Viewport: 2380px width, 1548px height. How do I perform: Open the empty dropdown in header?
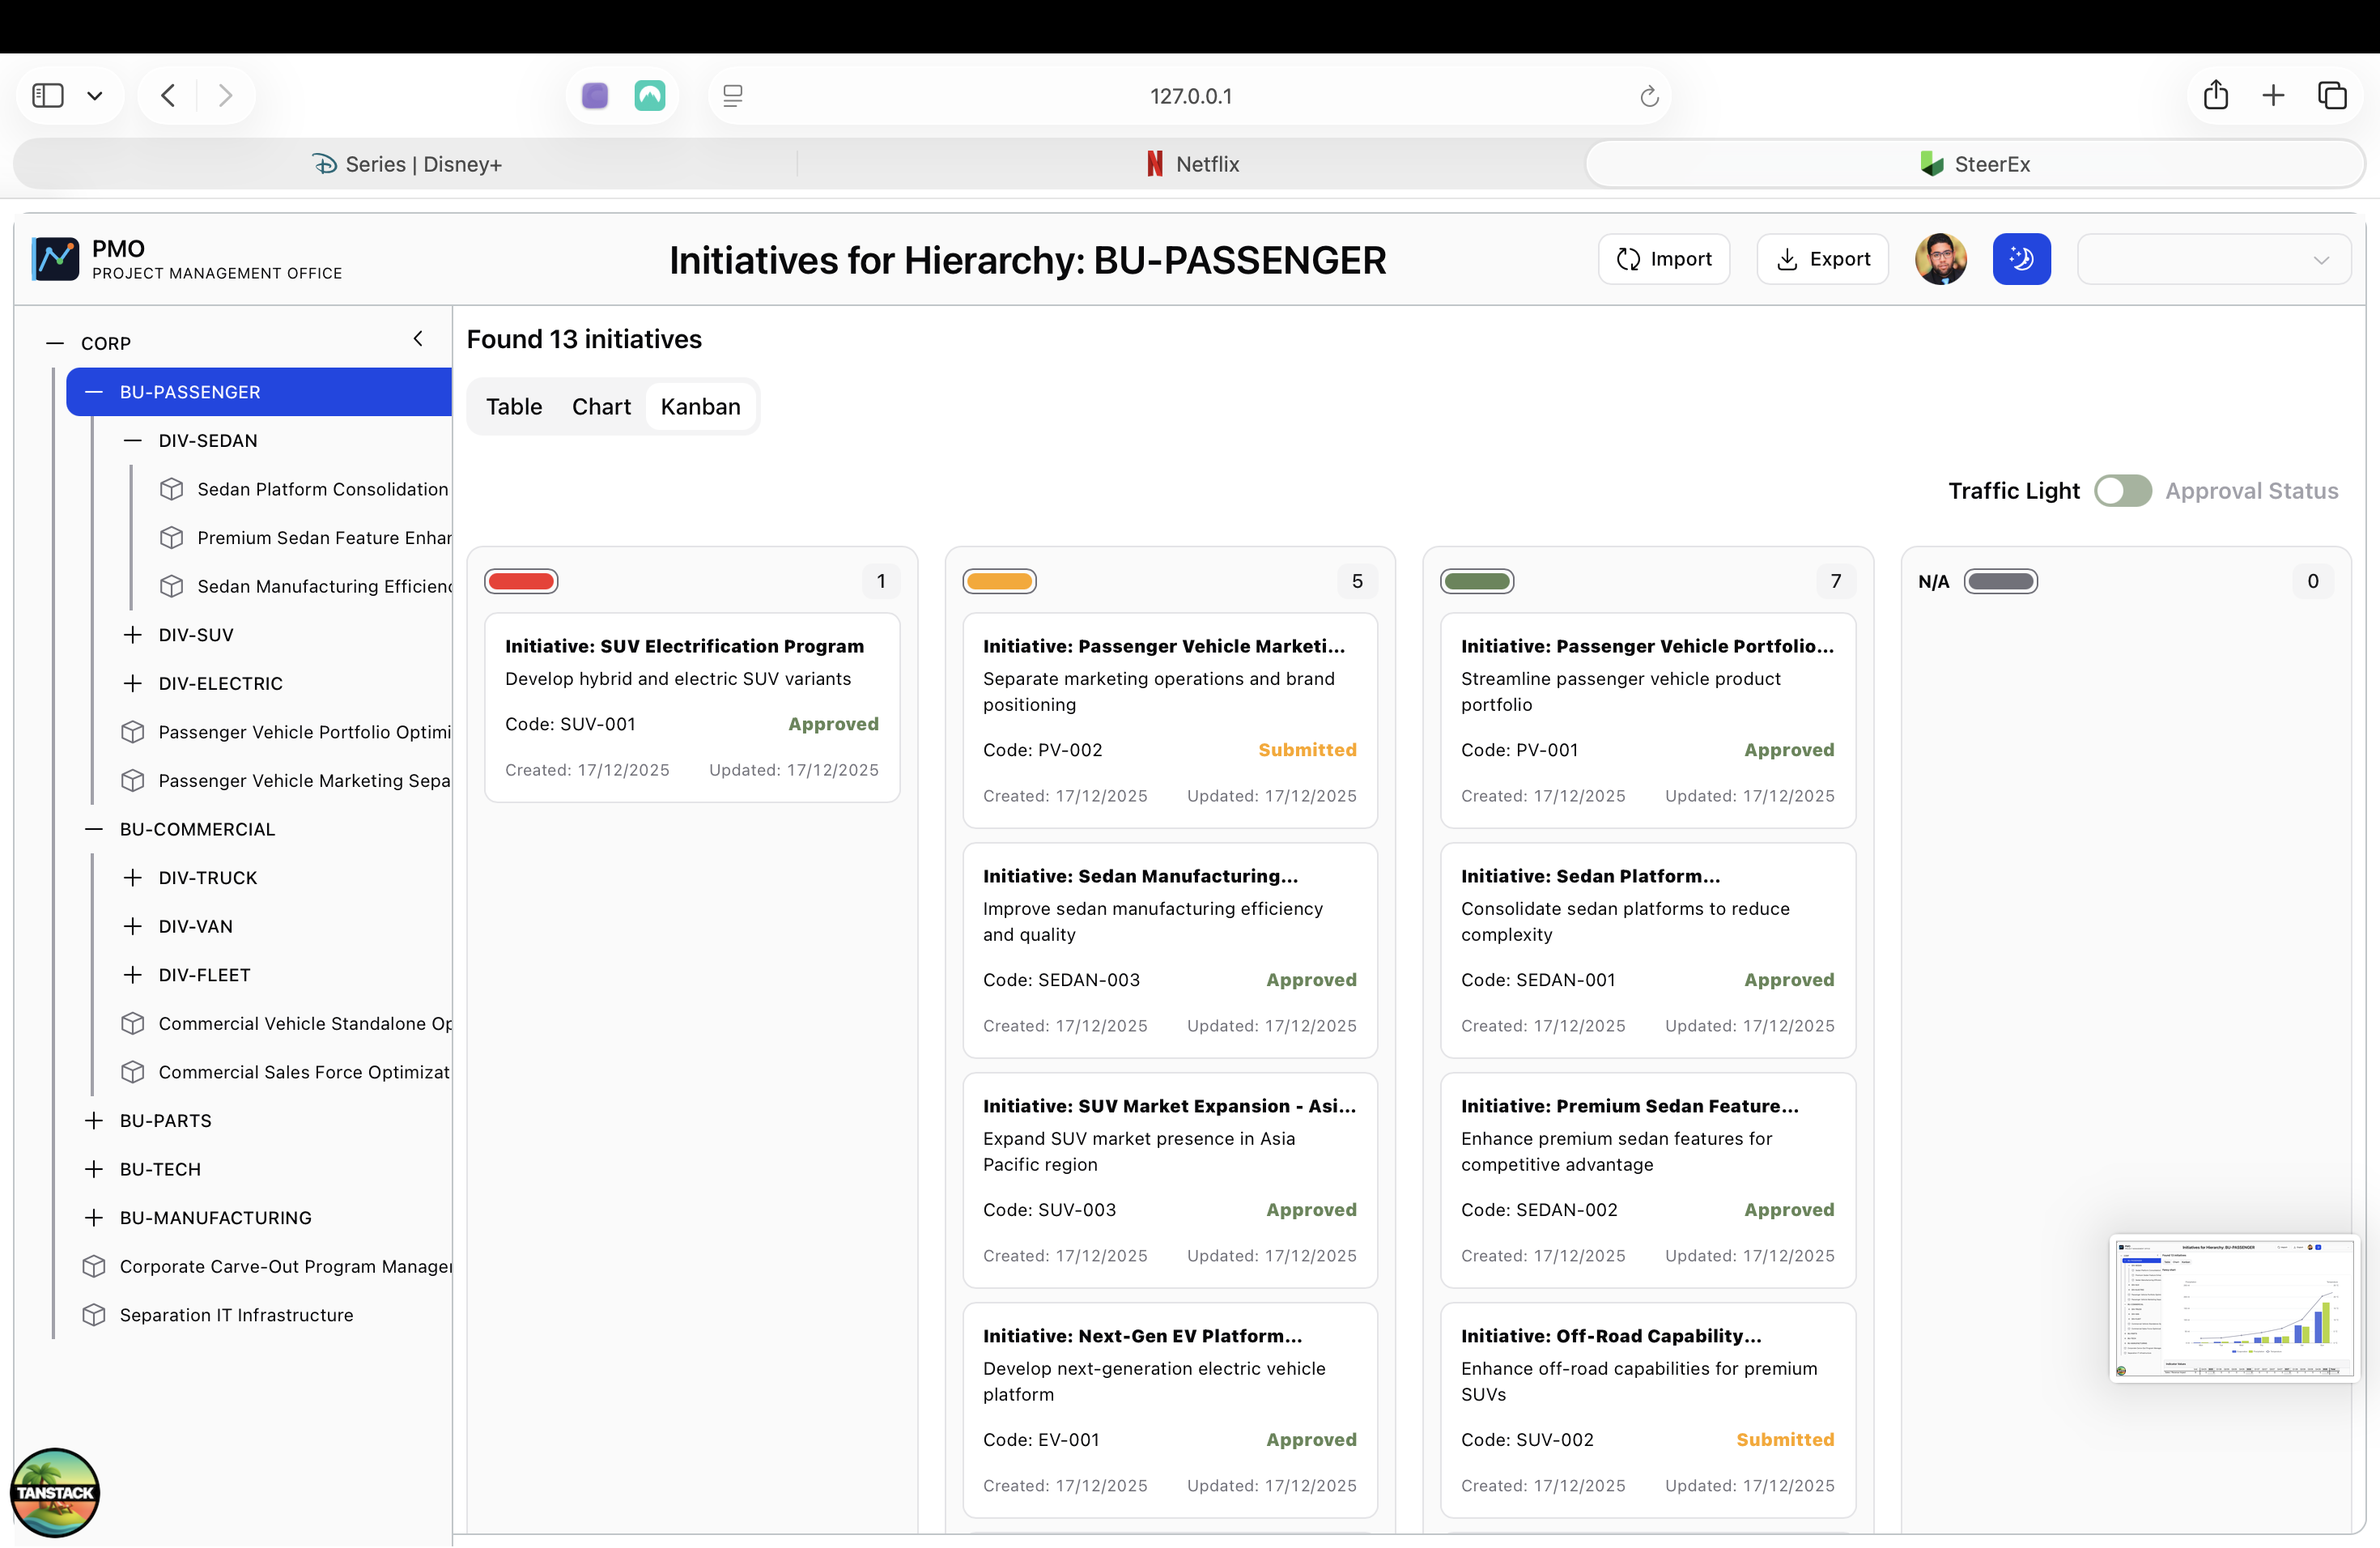point(2213,260)
